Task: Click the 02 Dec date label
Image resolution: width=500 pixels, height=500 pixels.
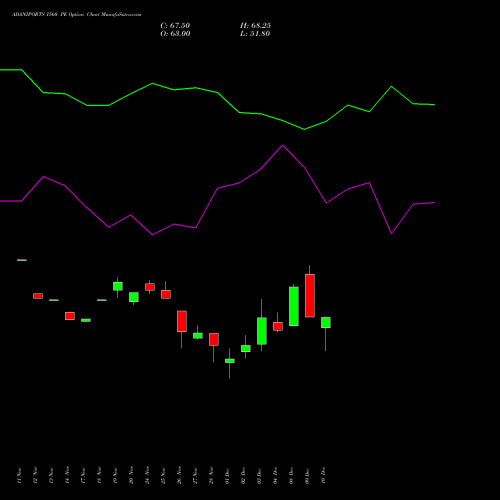Action: (x=243, y=475)
